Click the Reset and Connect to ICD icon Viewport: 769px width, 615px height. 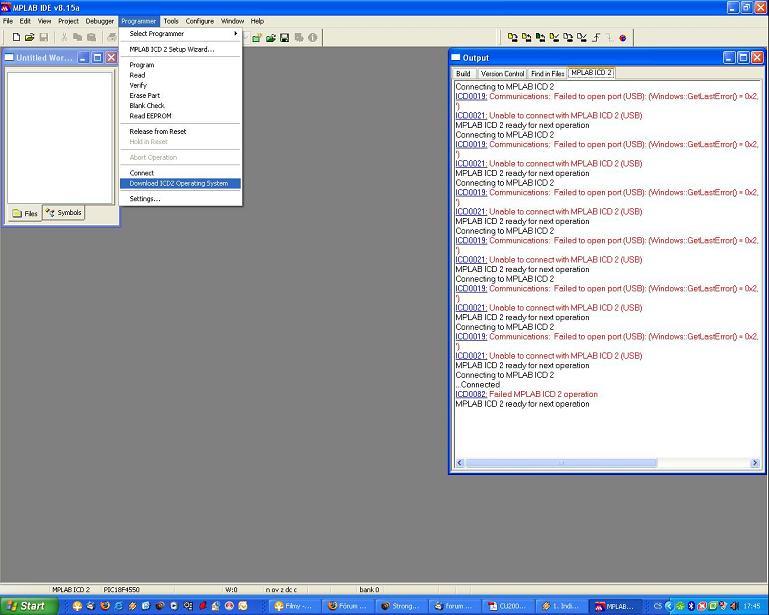[x=623, y=38]
